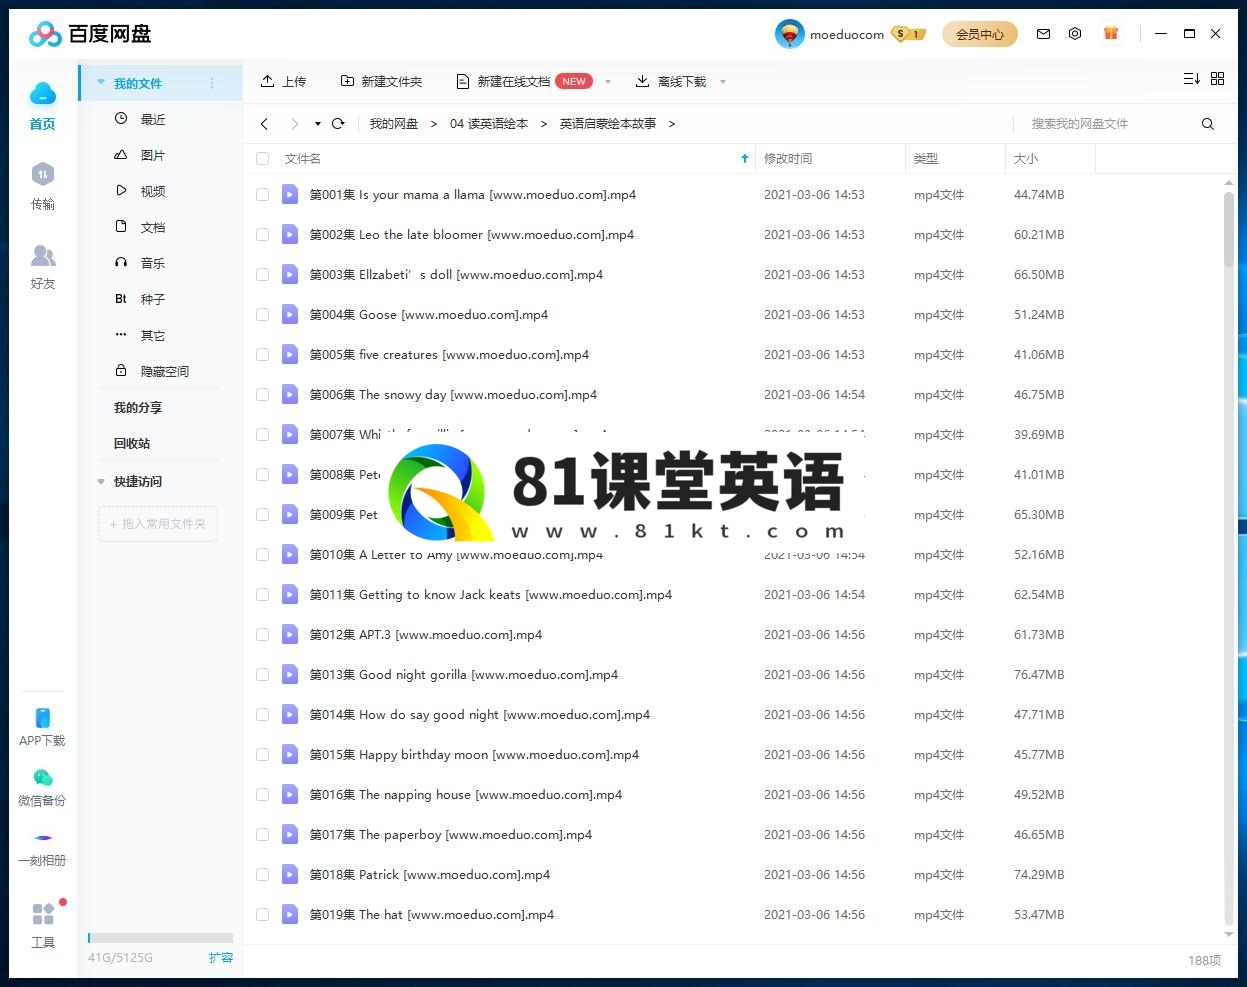Viewport: 1247px width, 987px height.
Task: Click the search magnifier icon
Action: pyautogui.click(x=1208, y=124)
